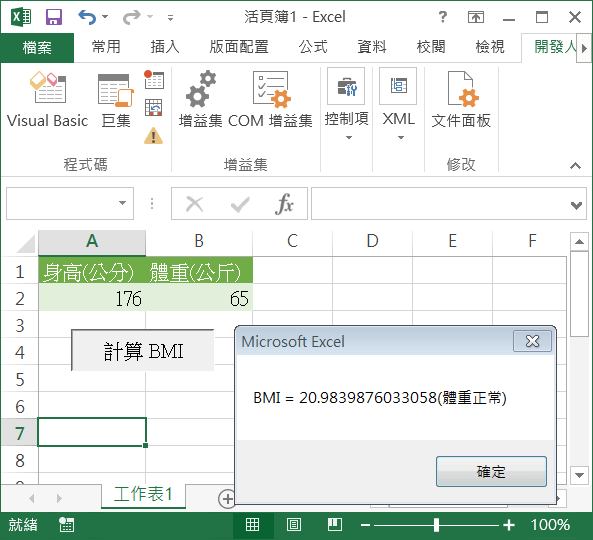593x540 pixels.
Task: Expand the XML group dropdown
Action: [398, 104]
